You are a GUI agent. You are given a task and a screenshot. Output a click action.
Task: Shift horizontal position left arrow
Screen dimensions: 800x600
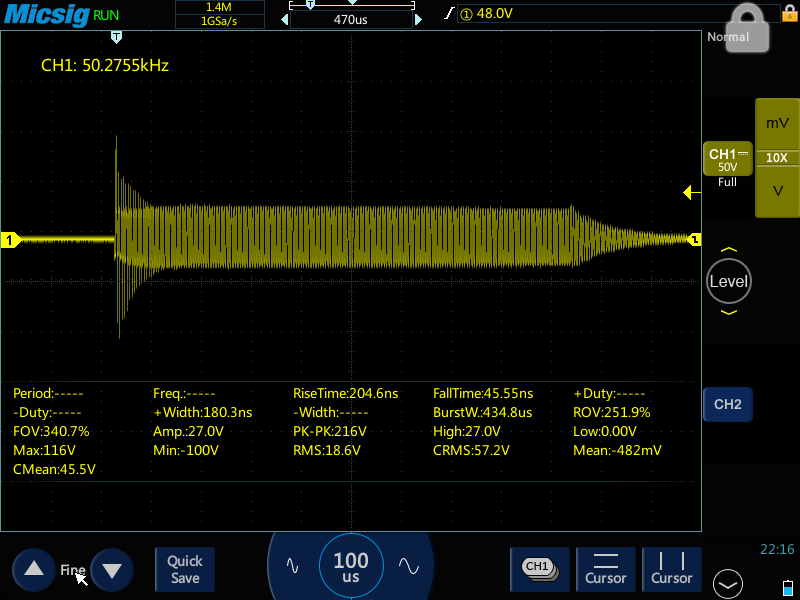pyautogui.click(x=285, y=19)
